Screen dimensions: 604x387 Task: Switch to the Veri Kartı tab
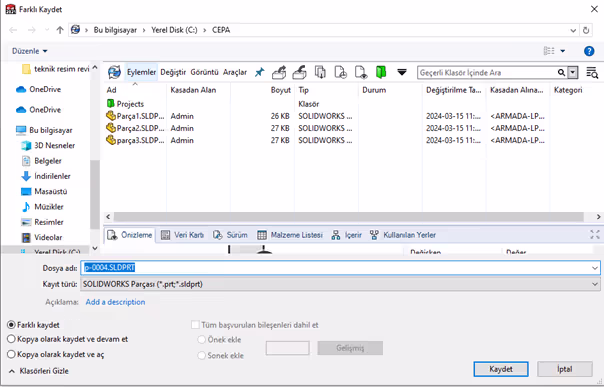pyautogui.click(x=182, y=235)
